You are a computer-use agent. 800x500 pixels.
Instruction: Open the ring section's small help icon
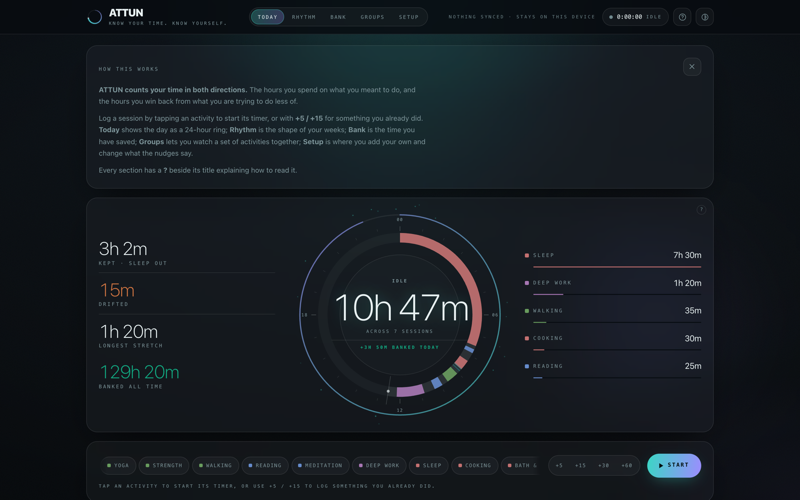701,210
